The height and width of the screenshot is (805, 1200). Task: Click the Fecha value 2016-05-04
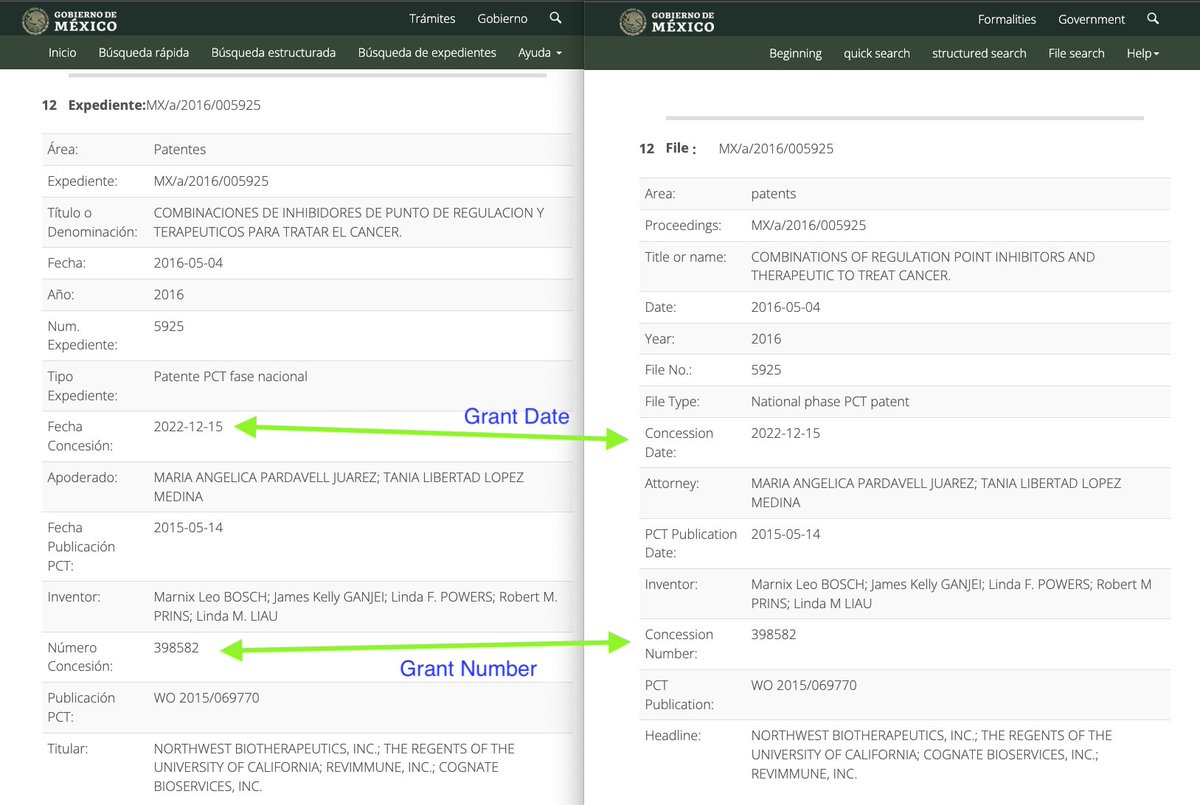coord(189,263)
